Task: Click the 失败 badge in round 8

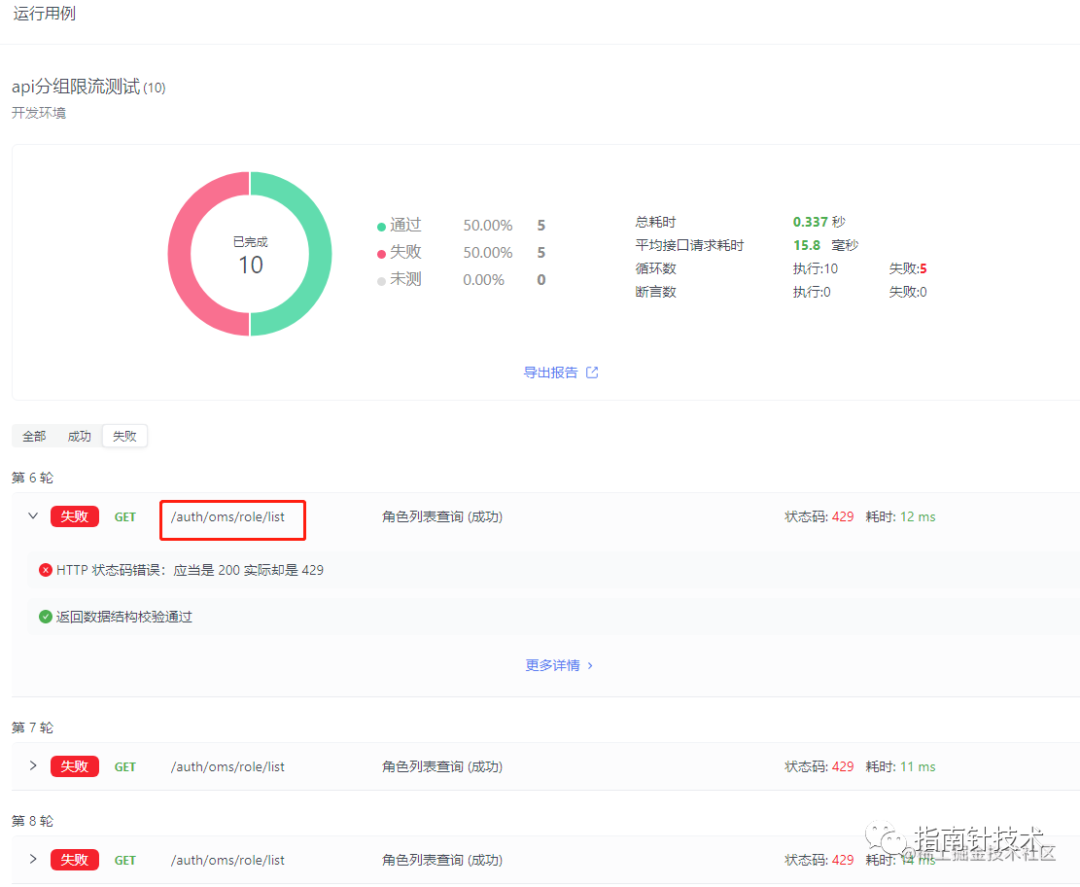Action: coord(74,859)
